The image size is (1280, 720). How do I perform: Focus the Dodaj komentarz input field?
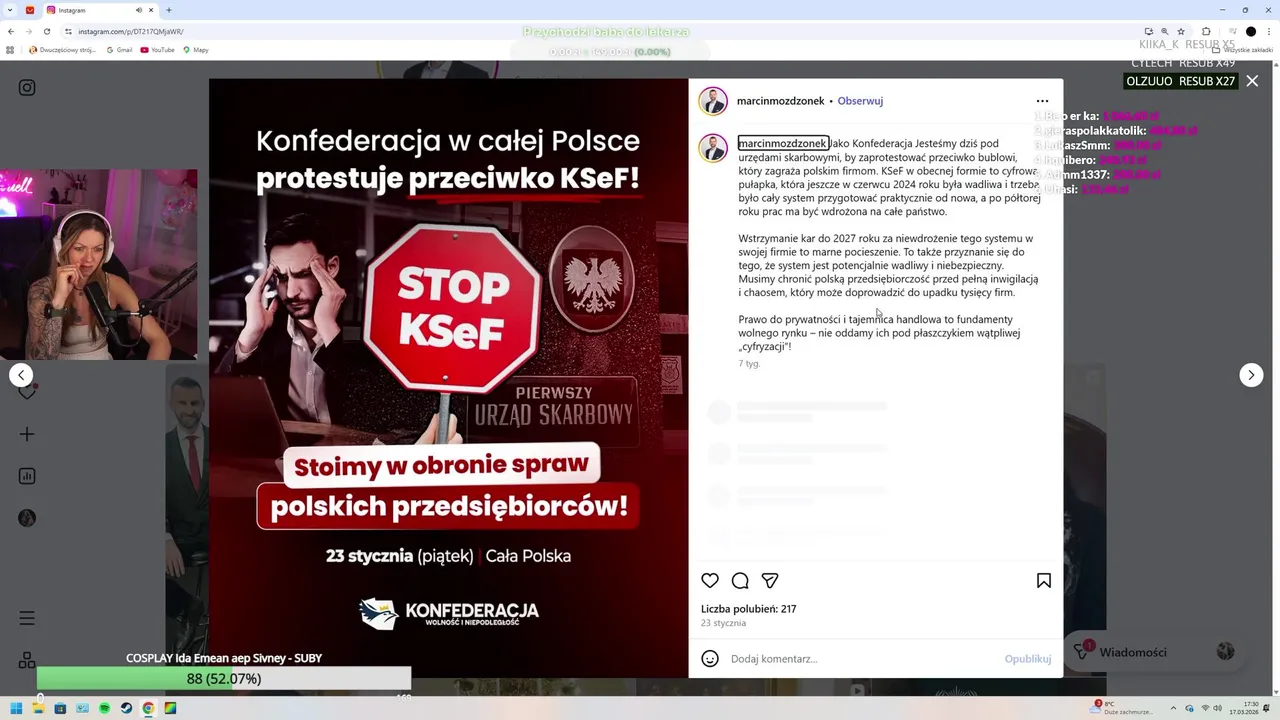862,659
